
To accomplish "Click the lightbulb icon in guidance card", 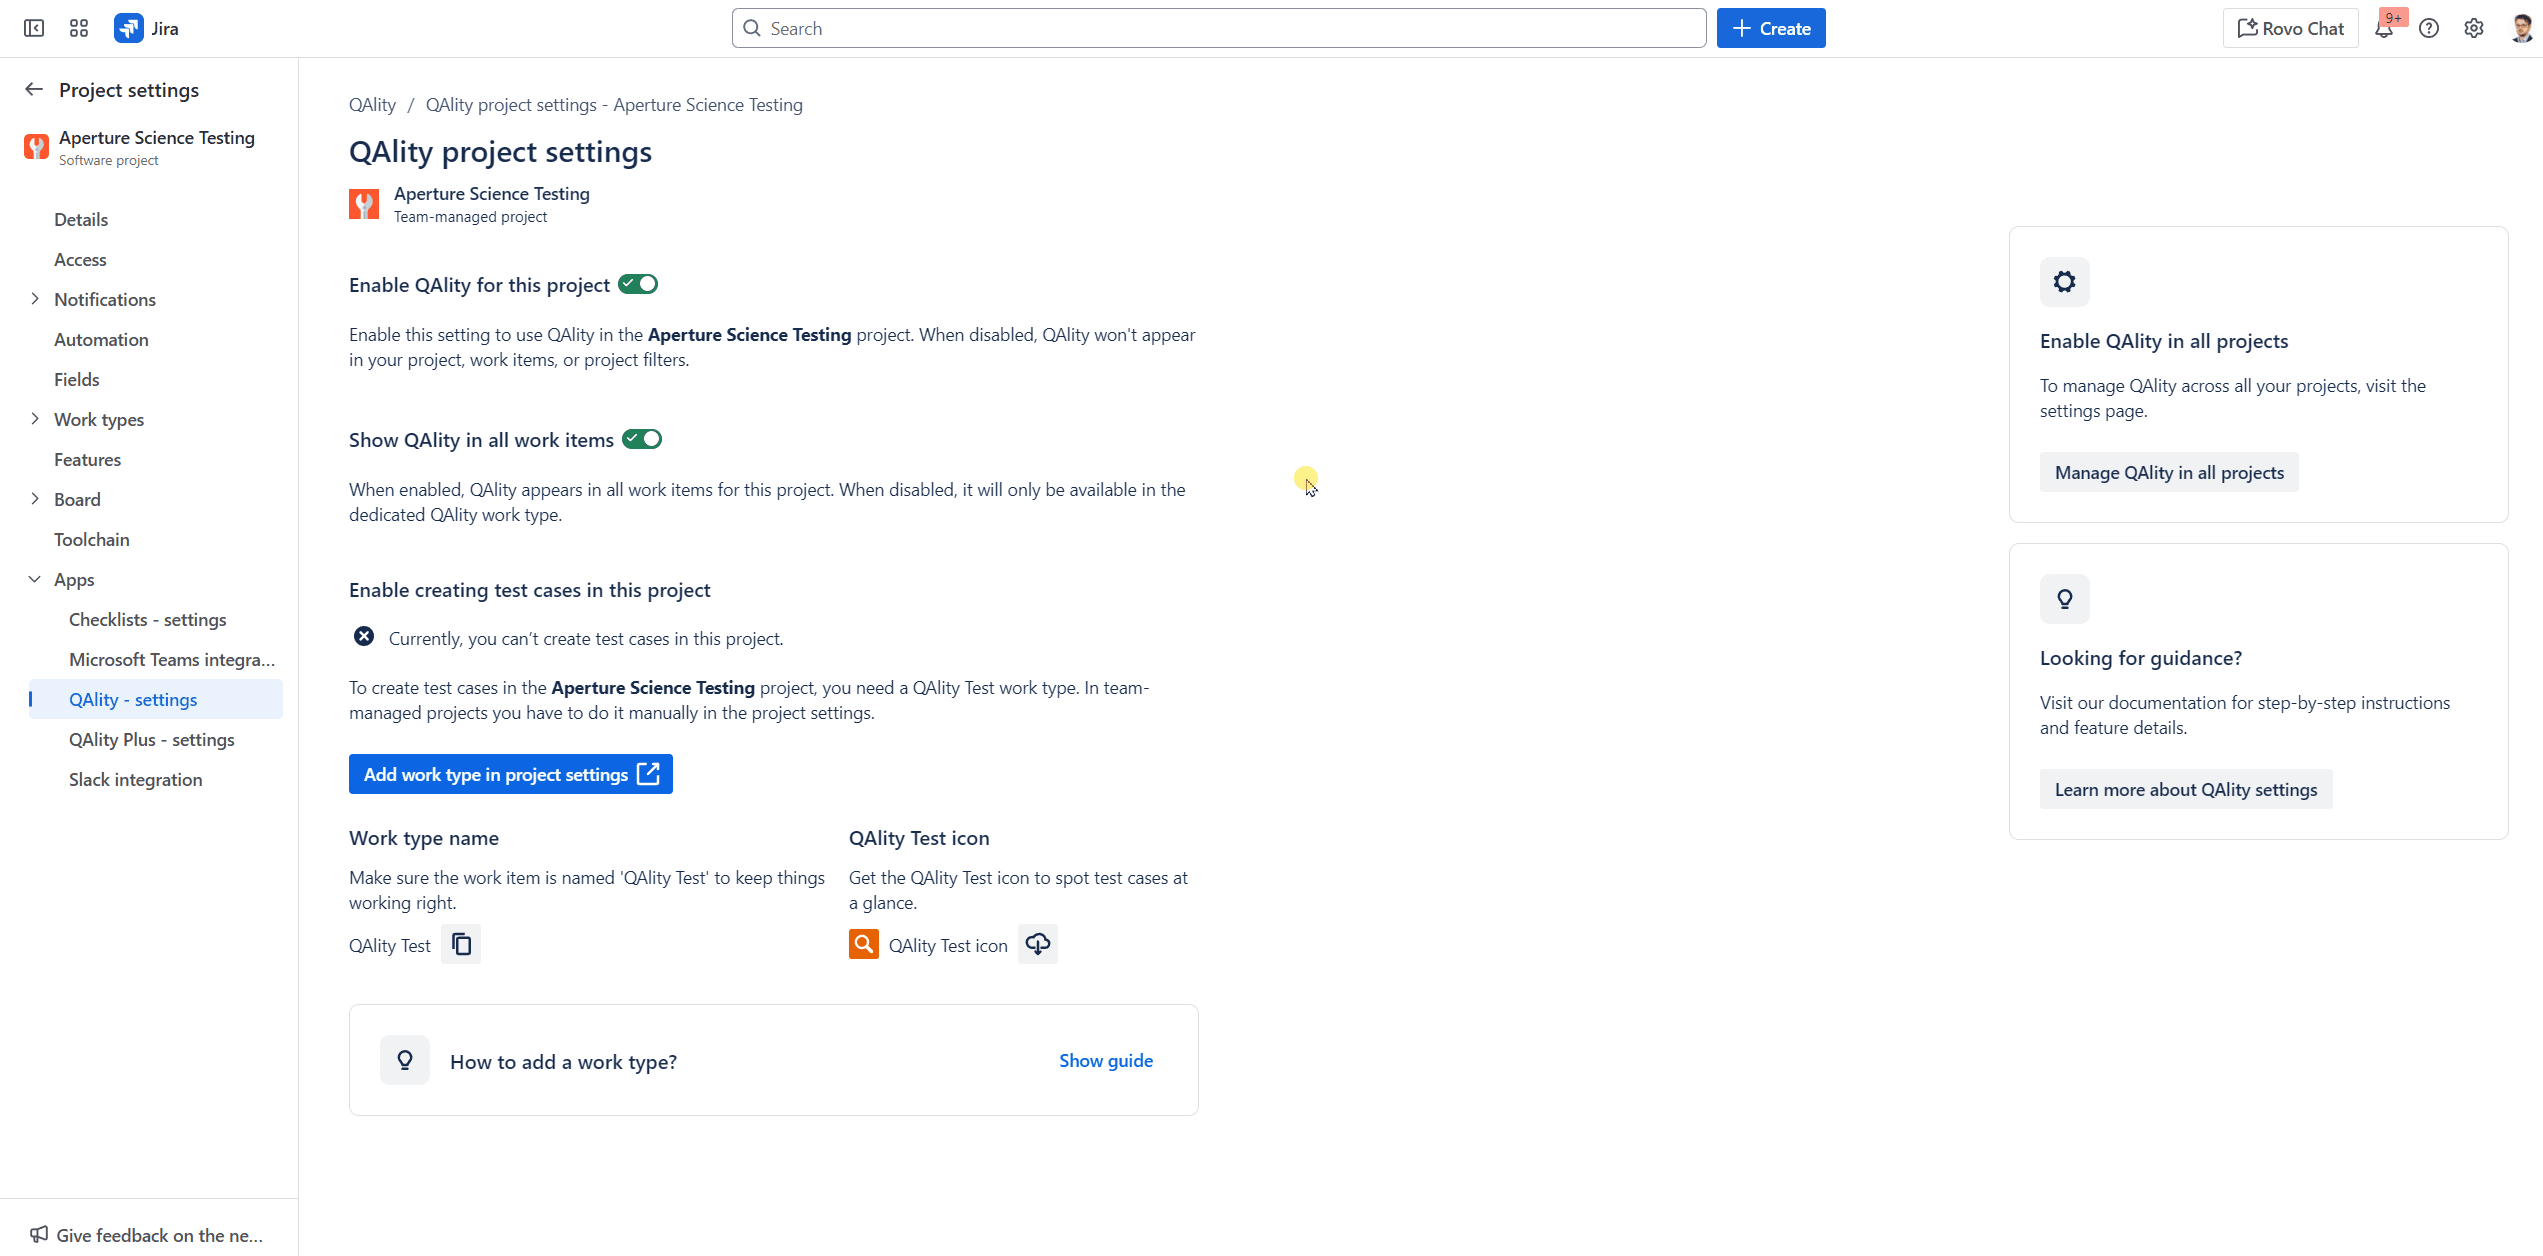I will point(2065,599).
